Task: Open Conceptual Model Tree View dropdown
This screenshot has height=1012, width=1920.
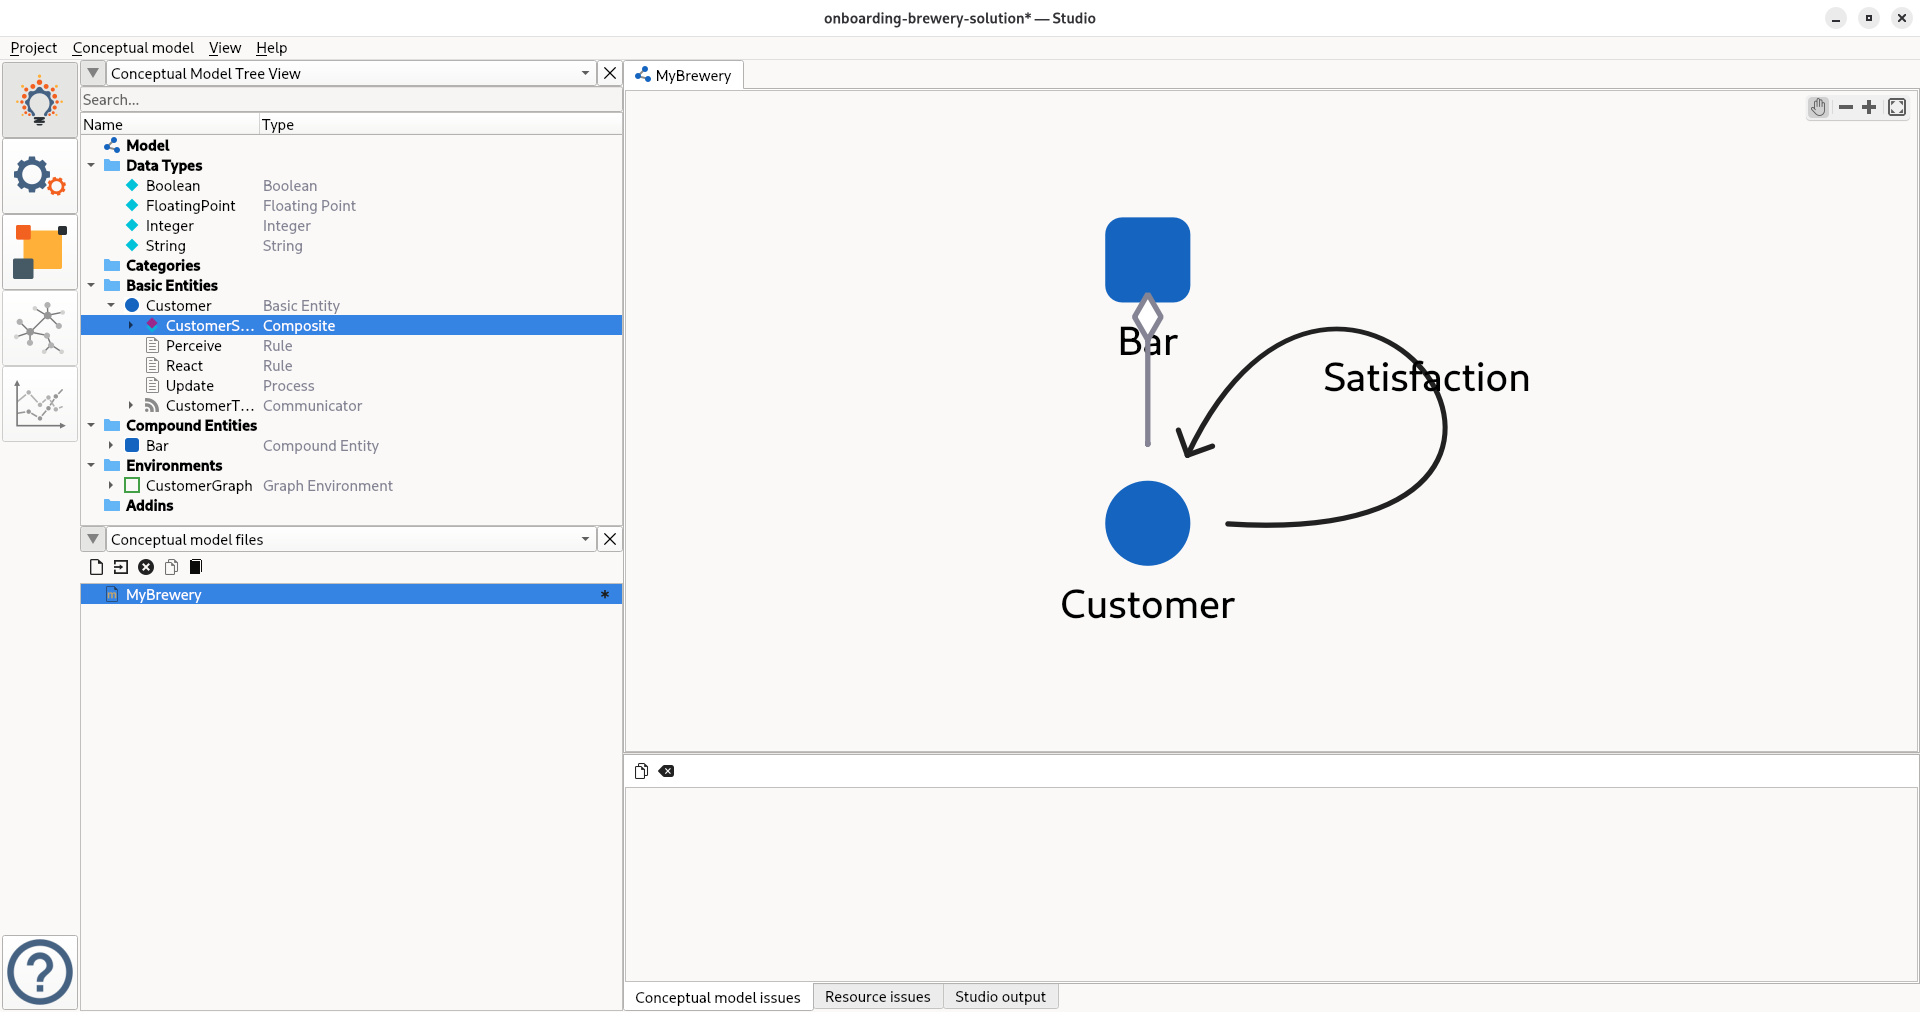Action: (585, 73)
